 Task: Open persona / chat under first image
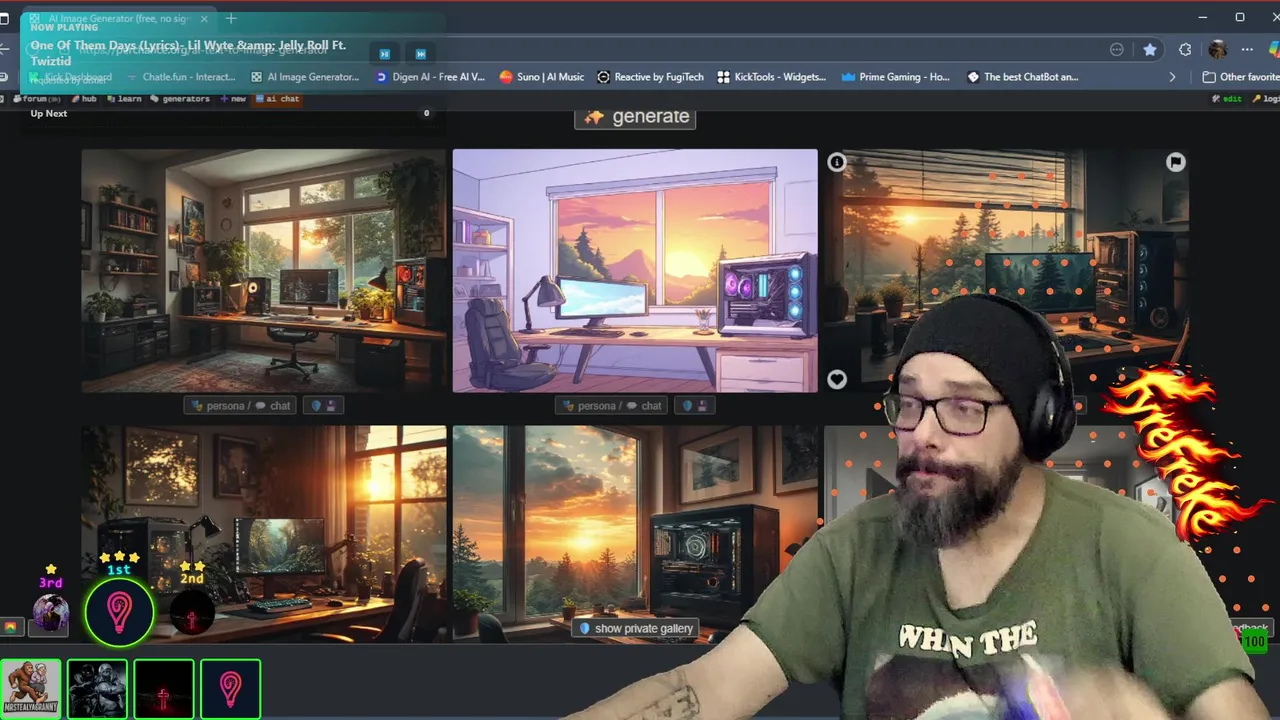click(241, 405)
